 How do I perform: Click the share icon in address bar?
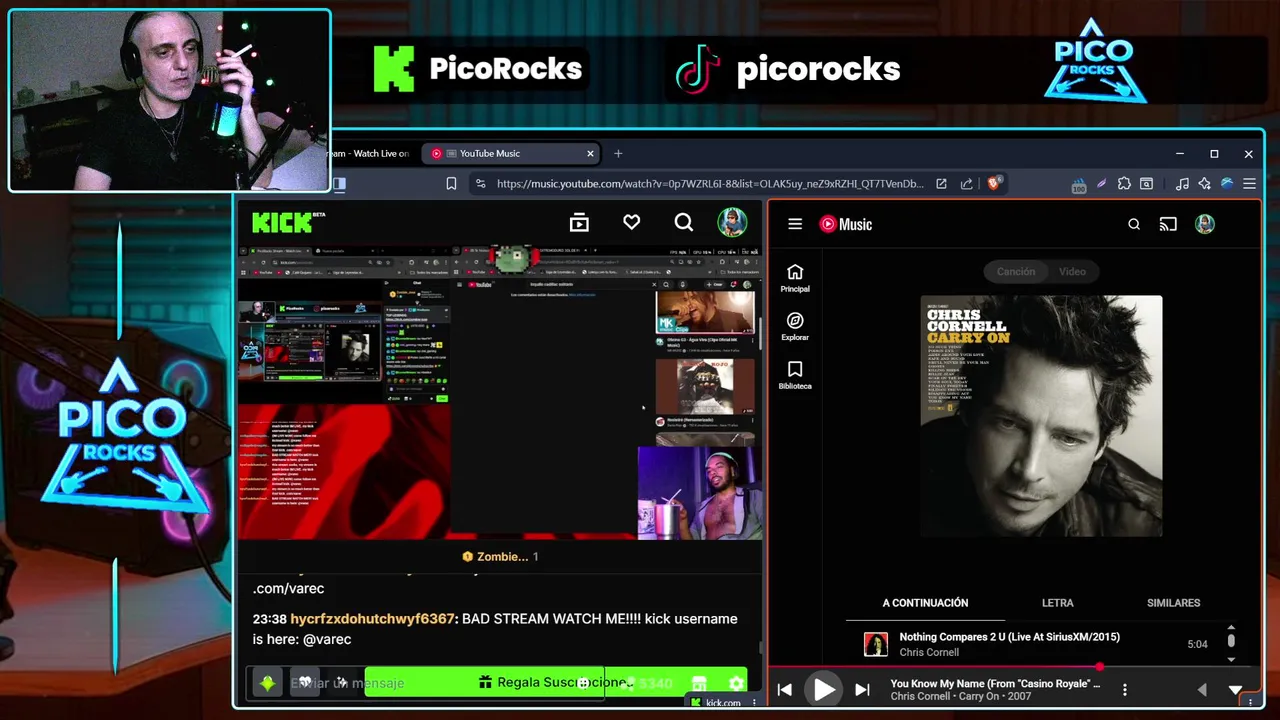[966, 184]
